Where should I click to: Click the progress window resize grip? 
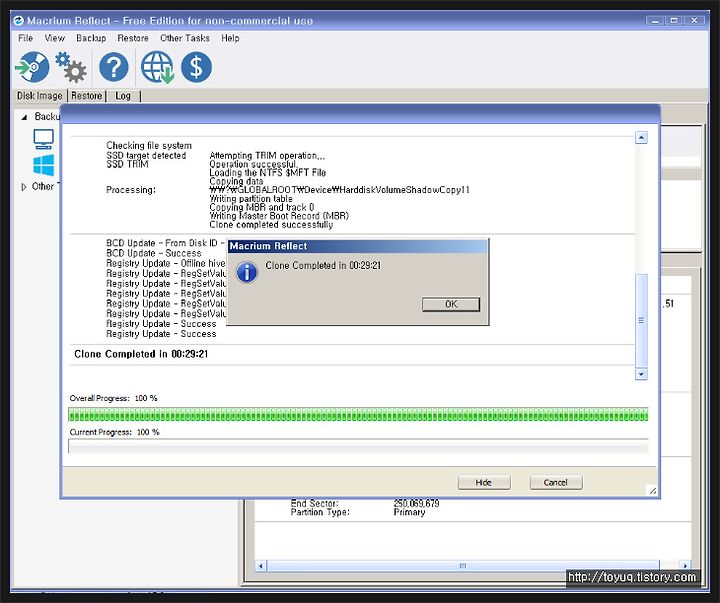click(652, 490)
